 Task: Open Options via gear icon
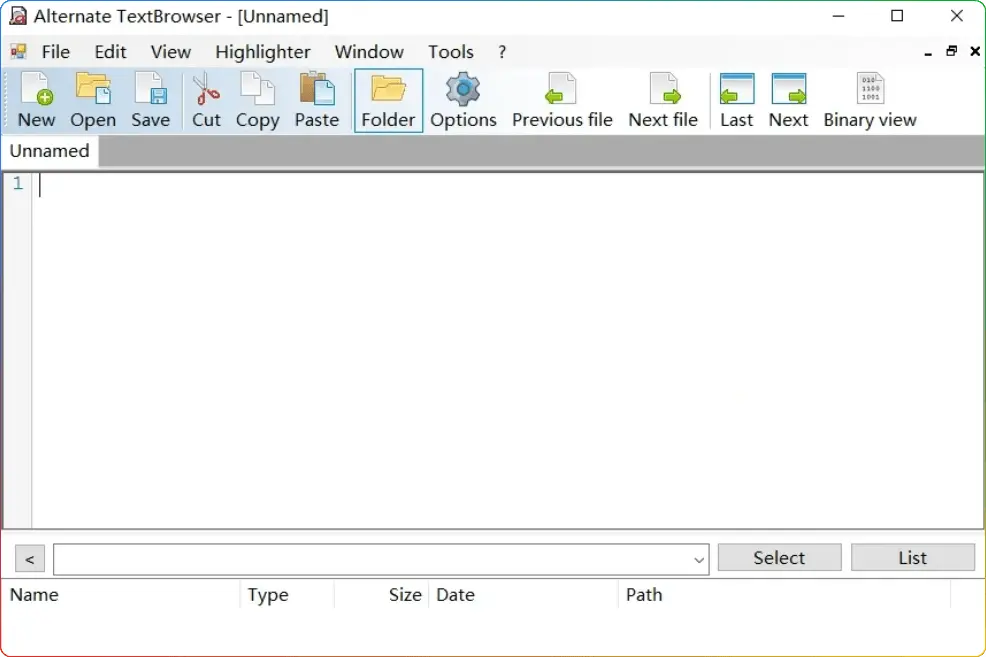[463, 101]
